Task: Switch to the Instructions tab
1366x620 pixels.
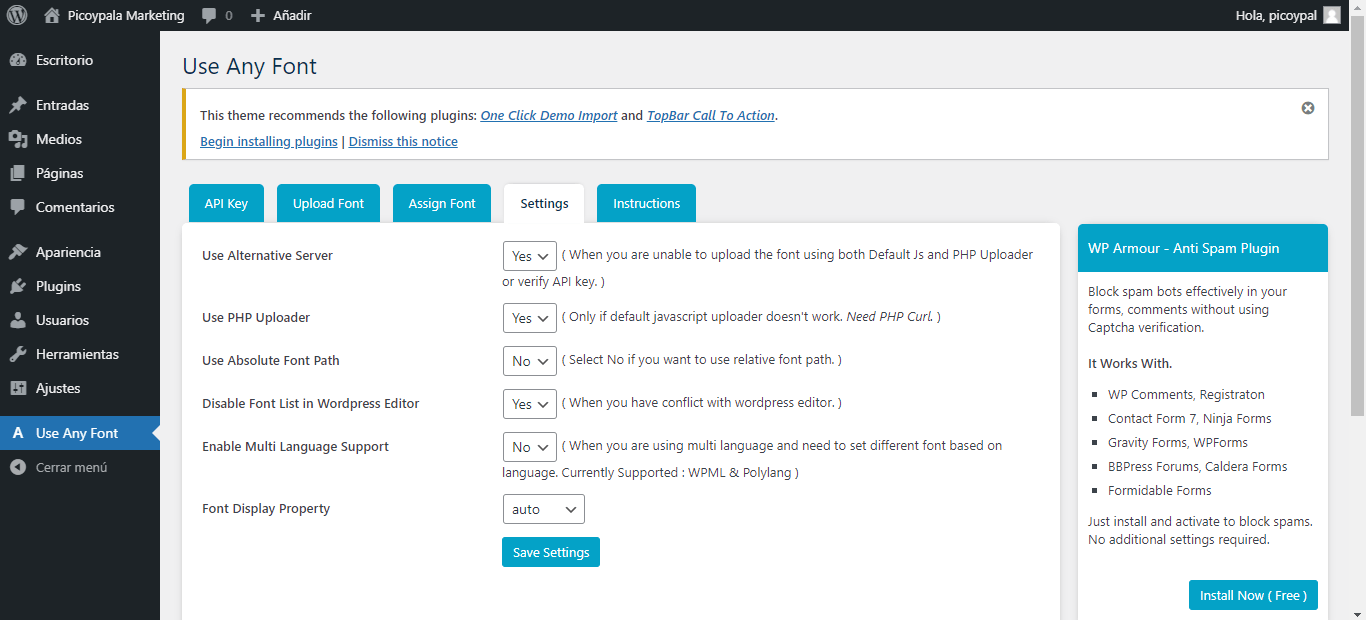Action: [646, 203]
